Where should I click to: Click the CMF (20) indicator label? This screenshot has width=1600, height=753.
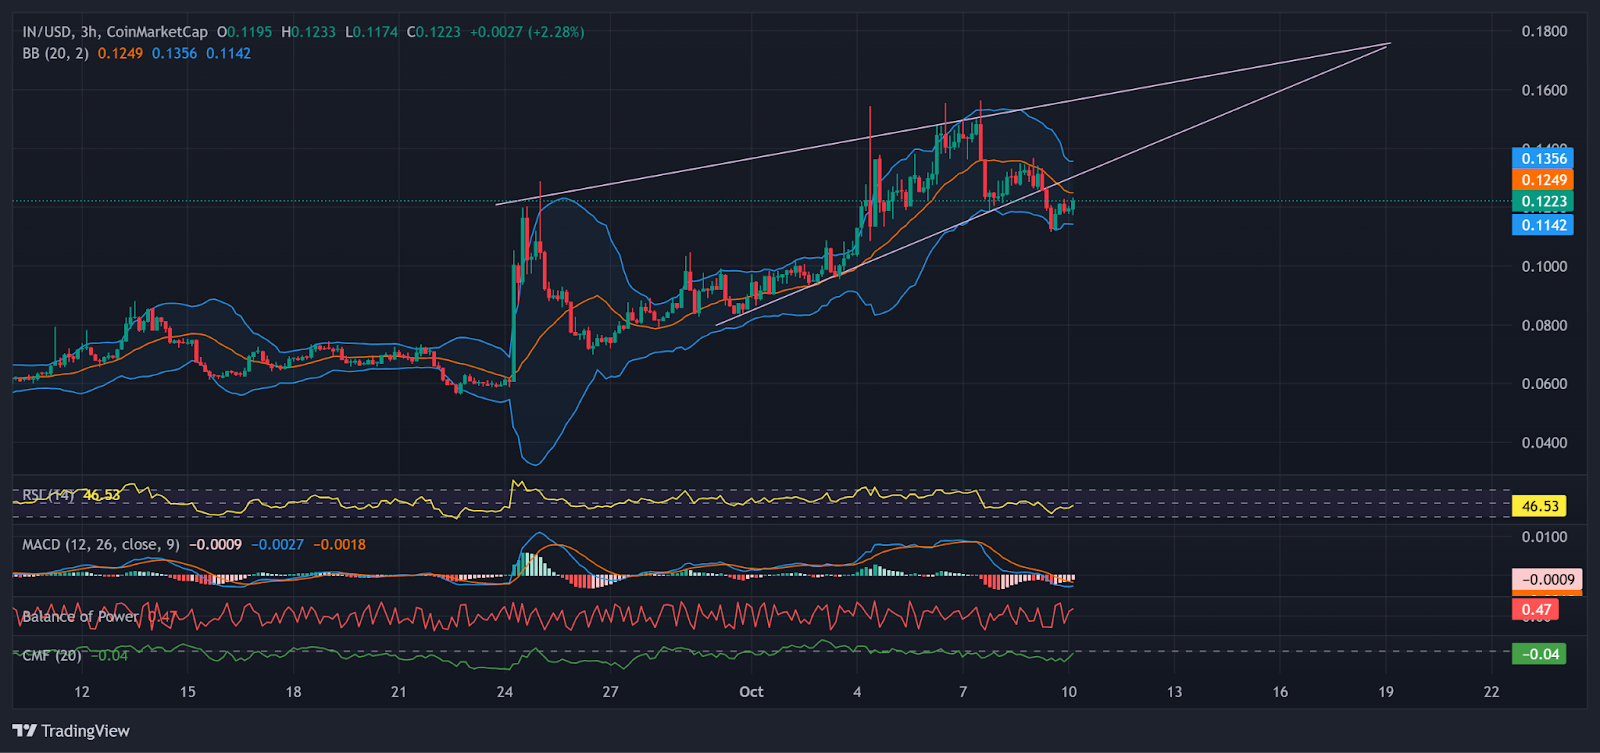point(52,655)
